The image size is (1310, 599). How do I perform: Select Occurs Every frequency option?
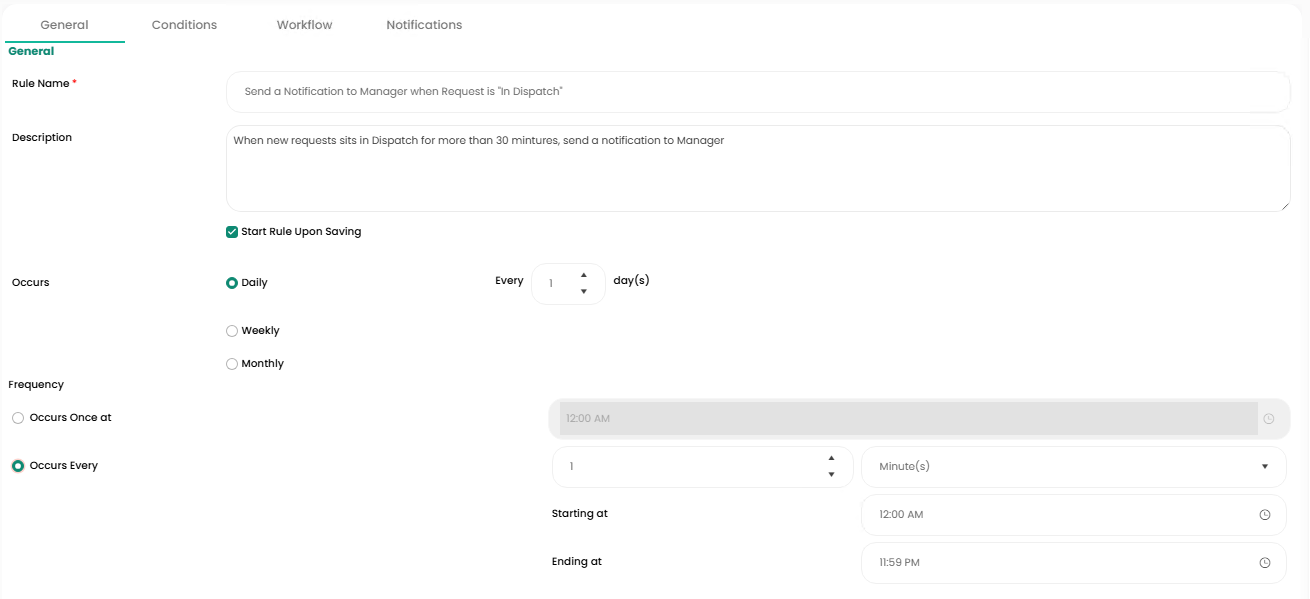click(x=18, y=466)
